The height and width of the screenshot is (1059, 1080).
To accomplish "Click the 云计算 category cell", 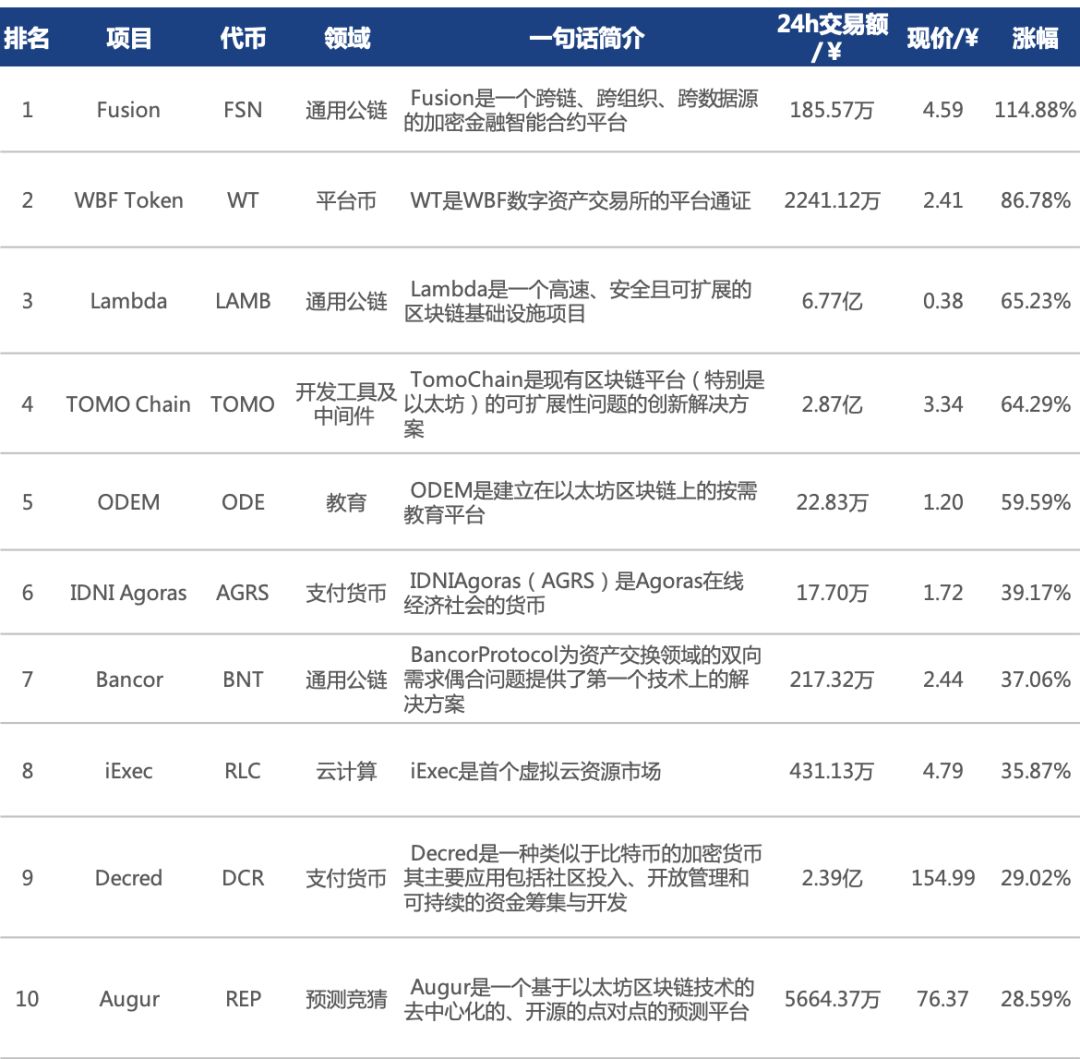I will pos(346,770).
